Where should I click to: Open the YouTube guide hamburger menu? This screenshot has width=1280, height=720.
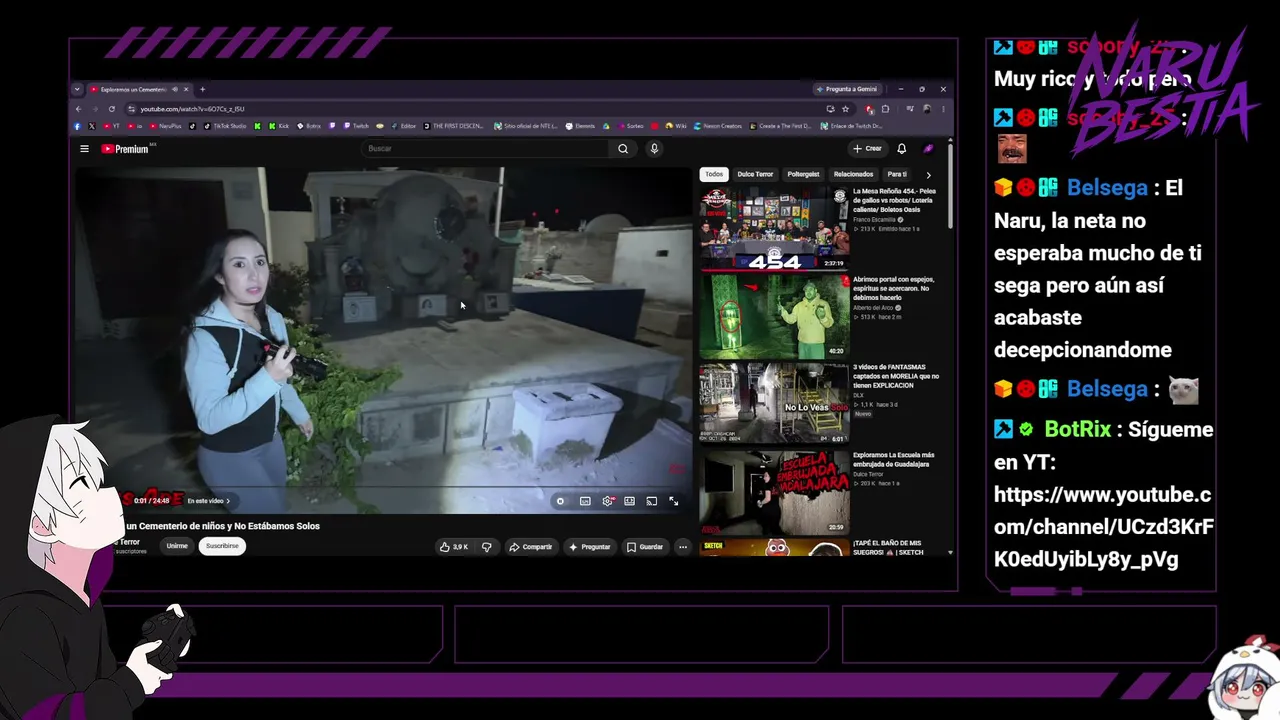click(x=85, y=149)
